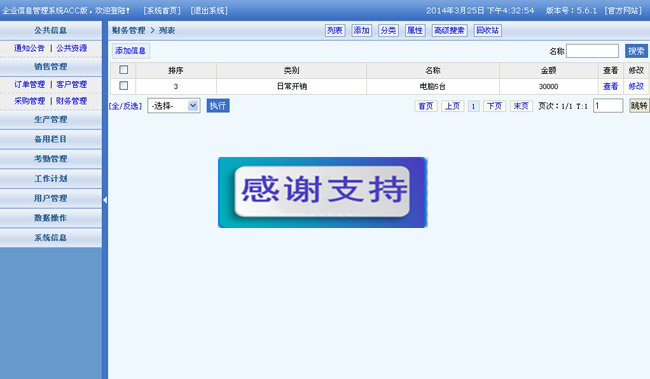Viewport: 650px width, 379px height.
Task: Click the 跳转 button
Action: point(639,106)
